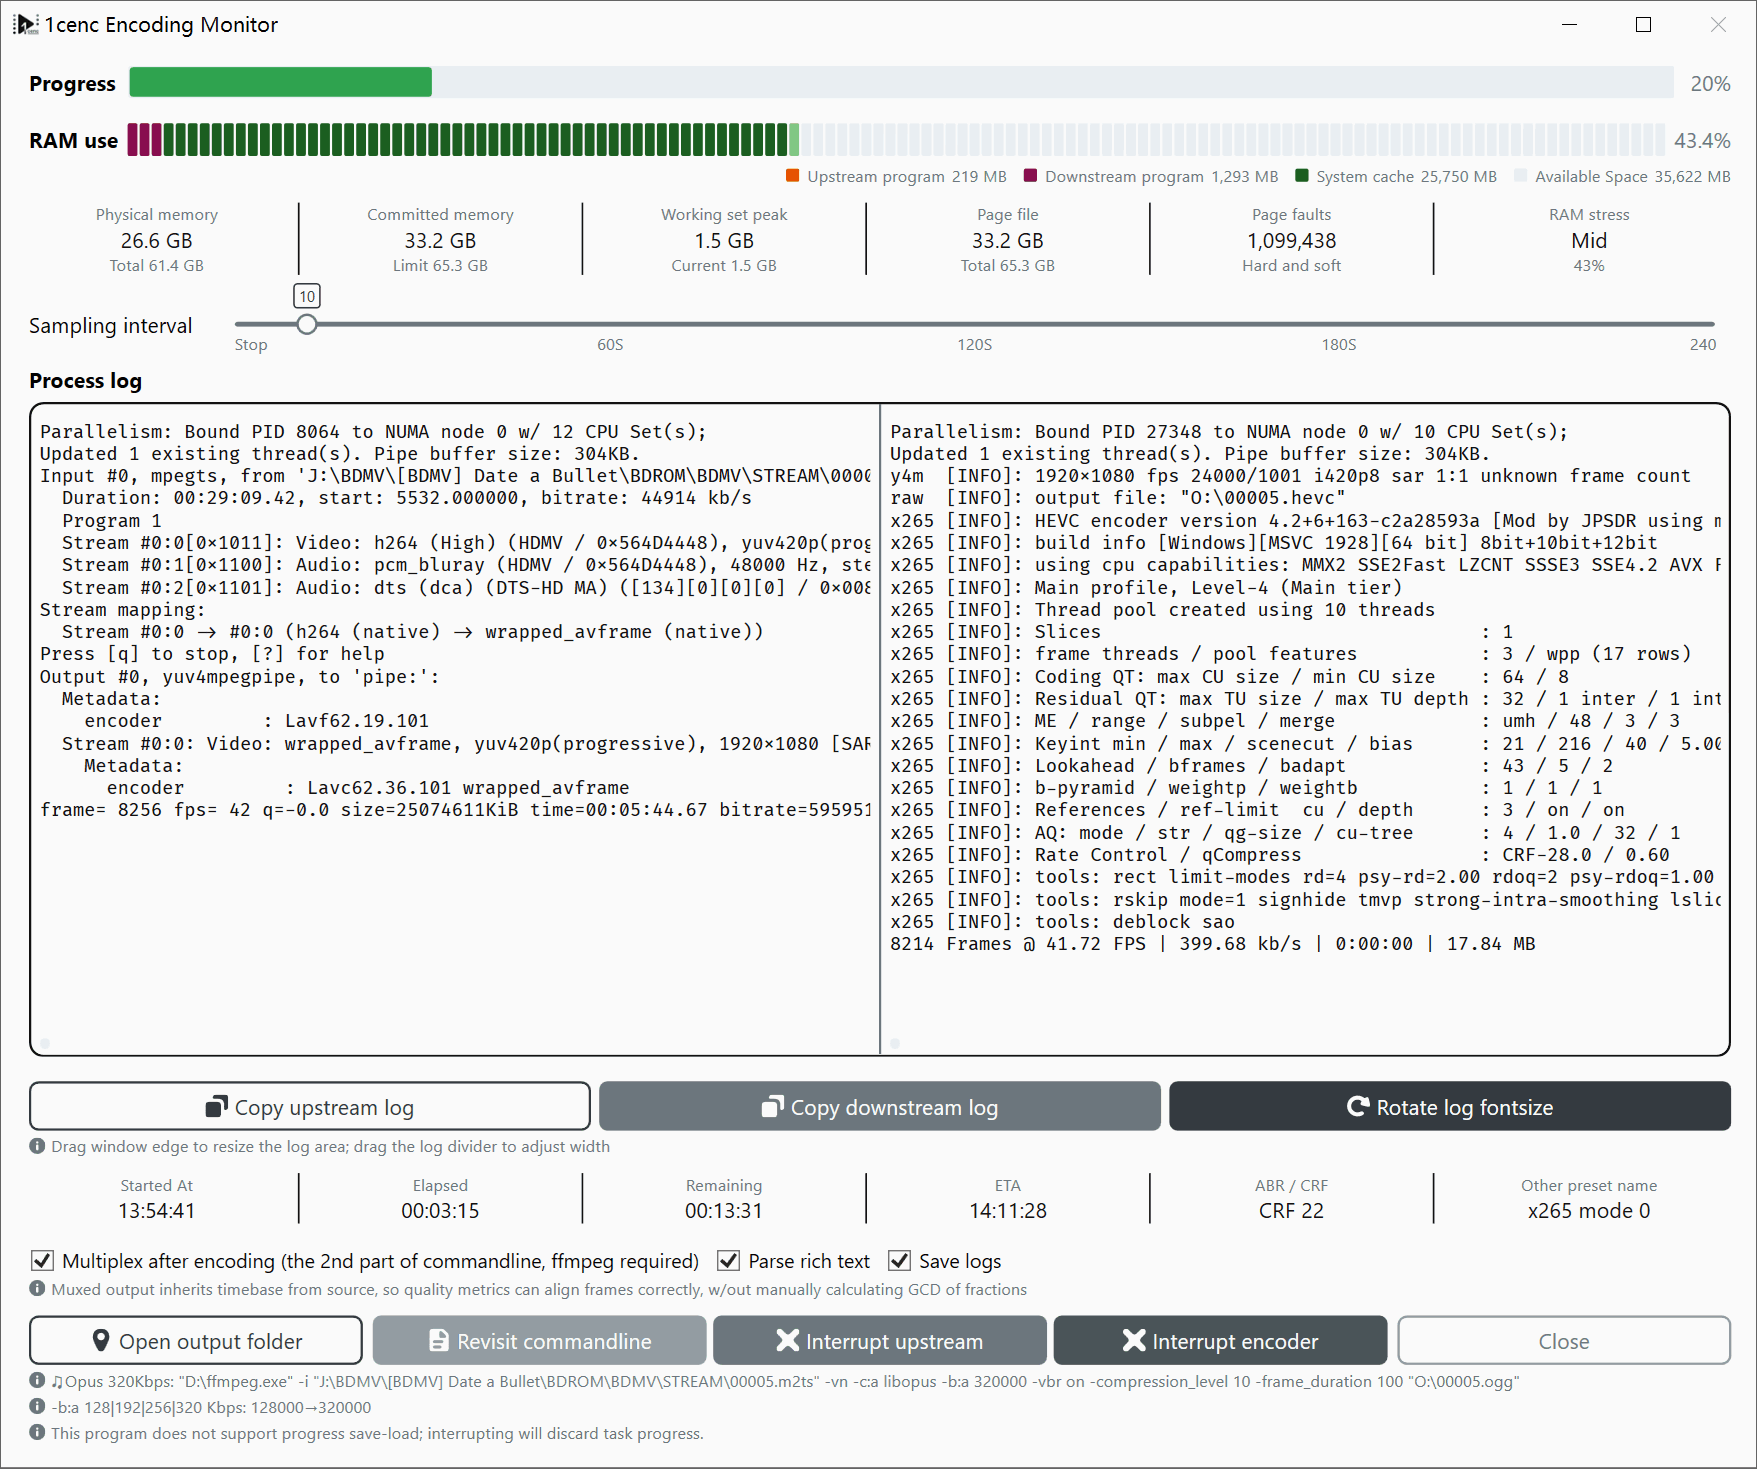
Task: Click the Page file 33.2 GB value
Action: 1008,241
